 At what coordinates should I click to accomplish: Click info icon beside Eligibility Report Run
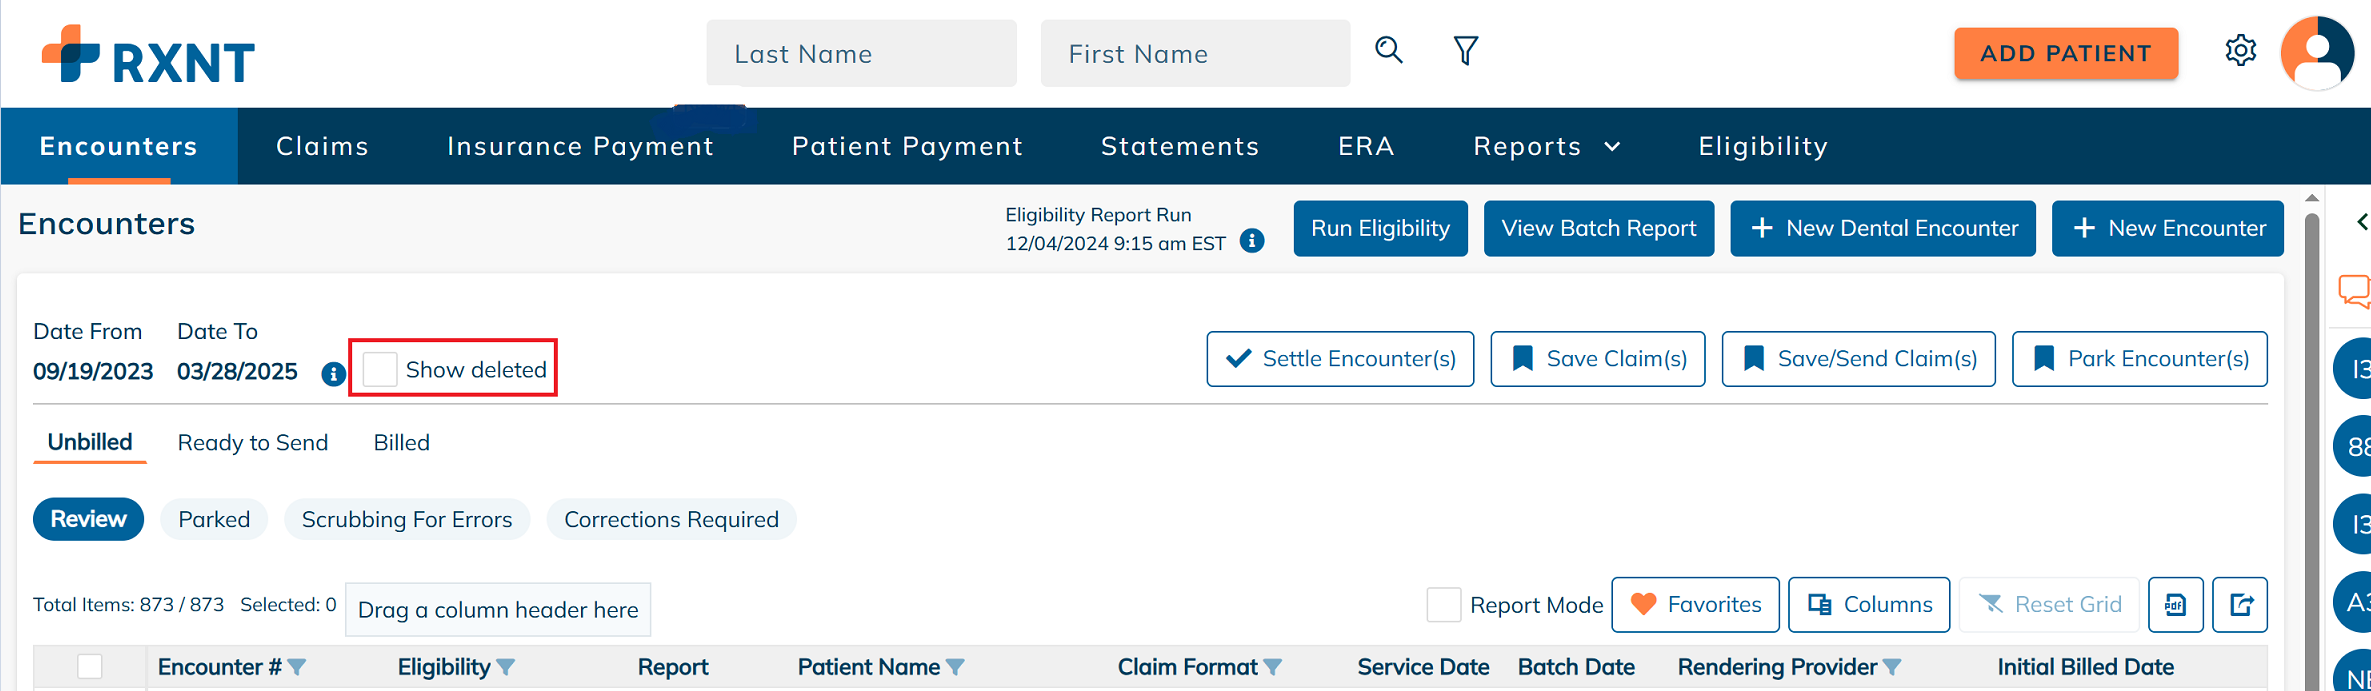pos(1252,241)
